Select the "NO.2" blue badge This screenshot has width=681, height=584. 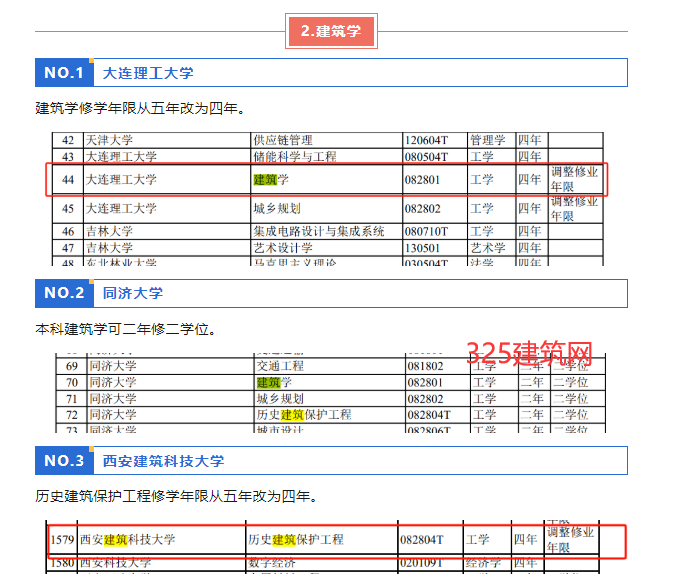64,293
